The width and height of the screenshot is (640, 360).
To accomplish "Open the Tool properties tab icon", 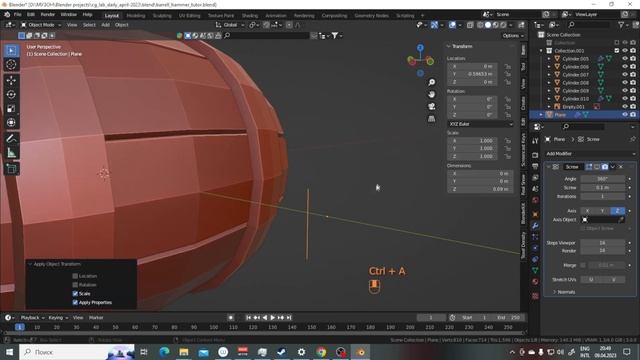I will pyautogui.click(x=535, y=141).
